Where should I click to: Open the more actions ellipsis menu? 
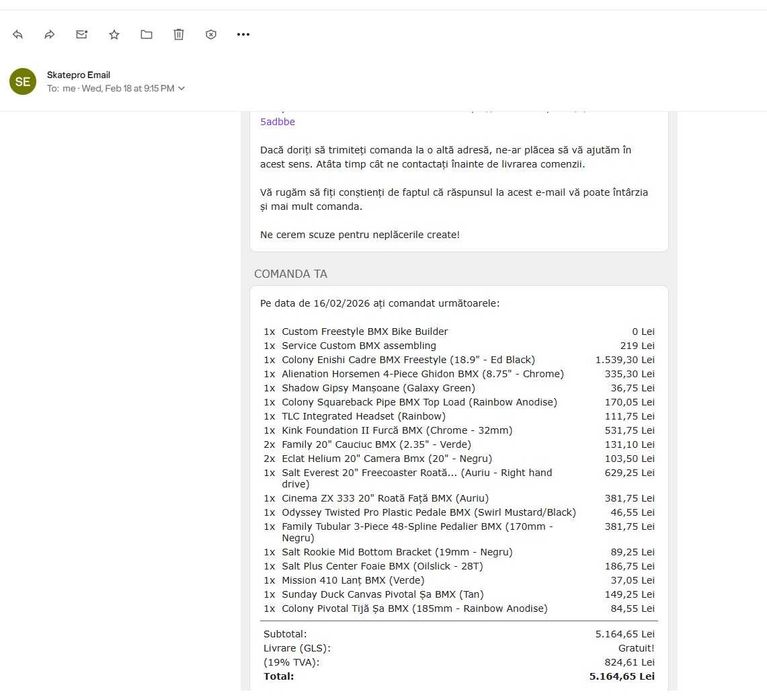(x=243, y=34)
